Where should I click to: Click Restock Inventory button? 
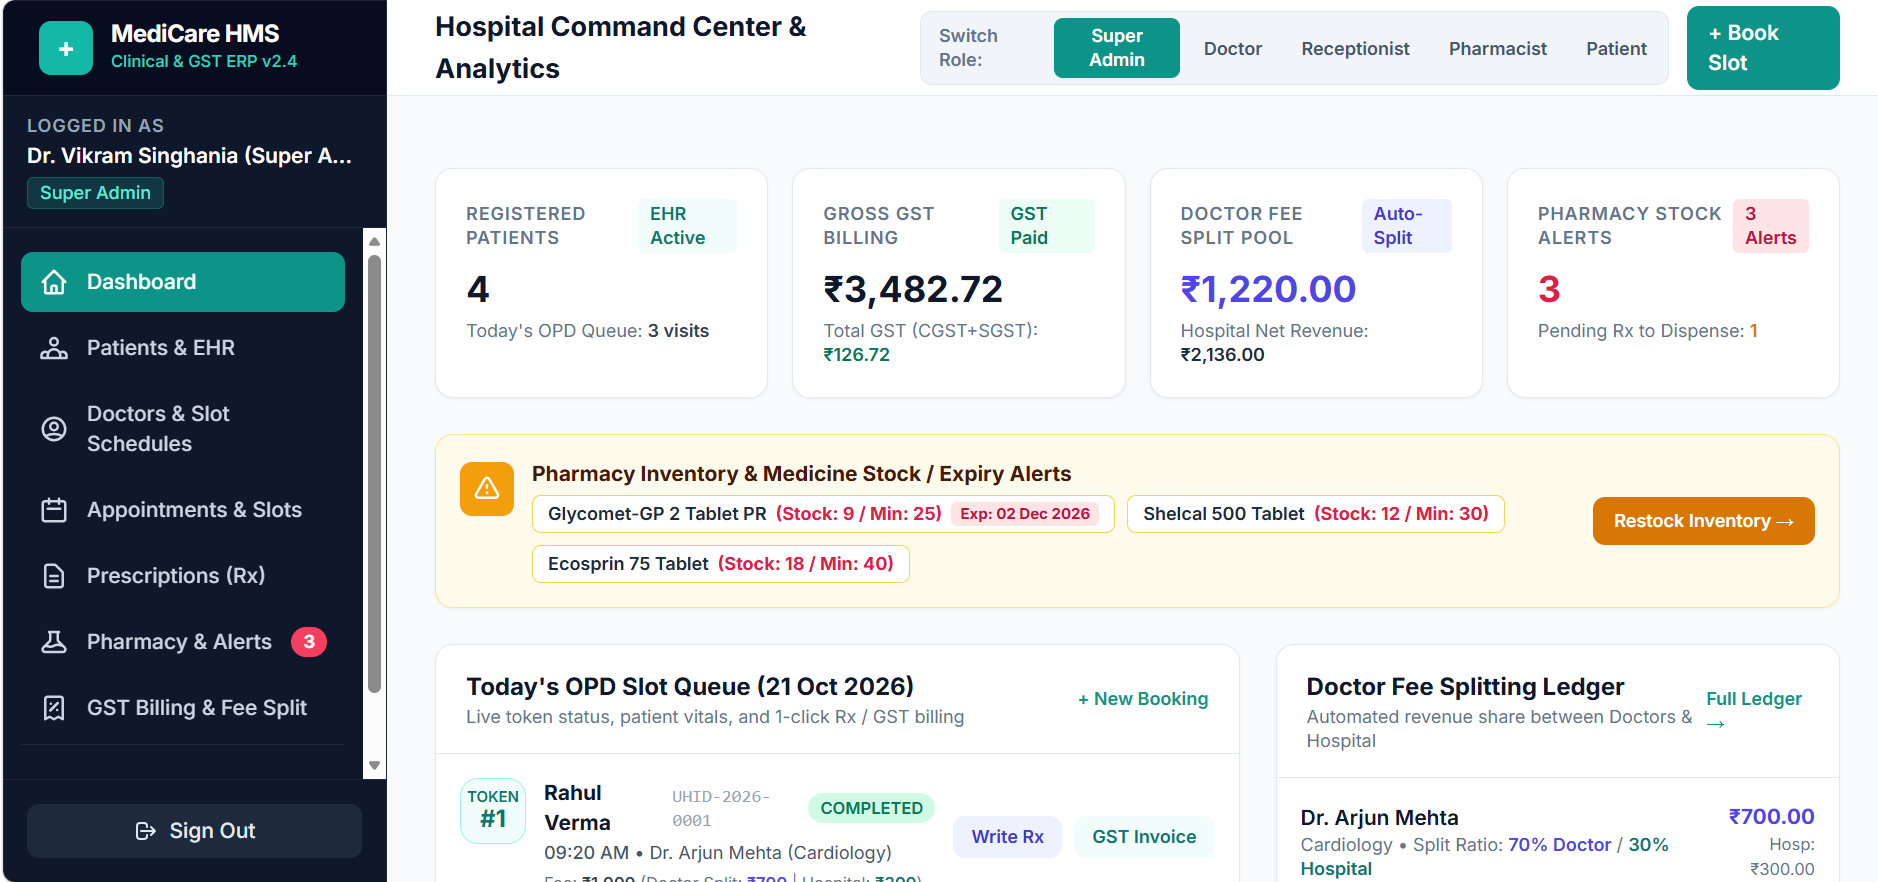[x=1703, y=521]
